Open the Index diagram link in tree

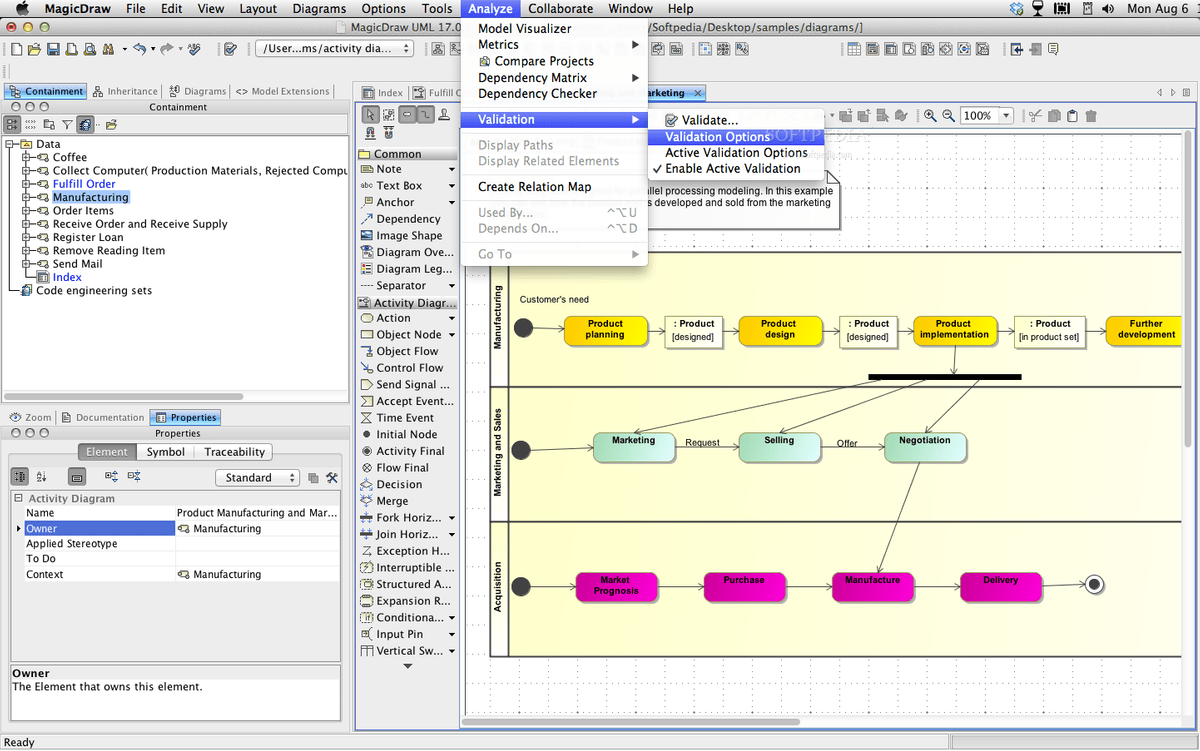67,277
